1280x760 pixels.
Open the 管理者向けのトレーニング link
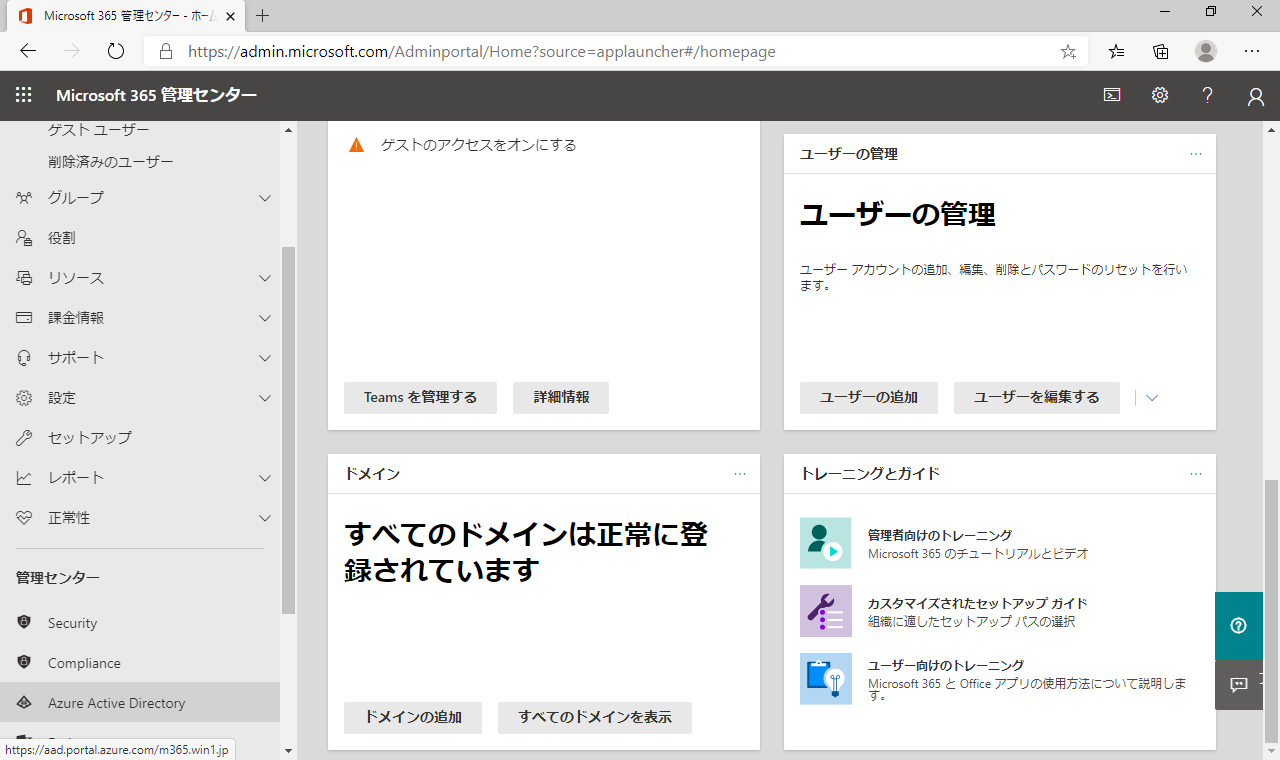click(x=940, y=536)
